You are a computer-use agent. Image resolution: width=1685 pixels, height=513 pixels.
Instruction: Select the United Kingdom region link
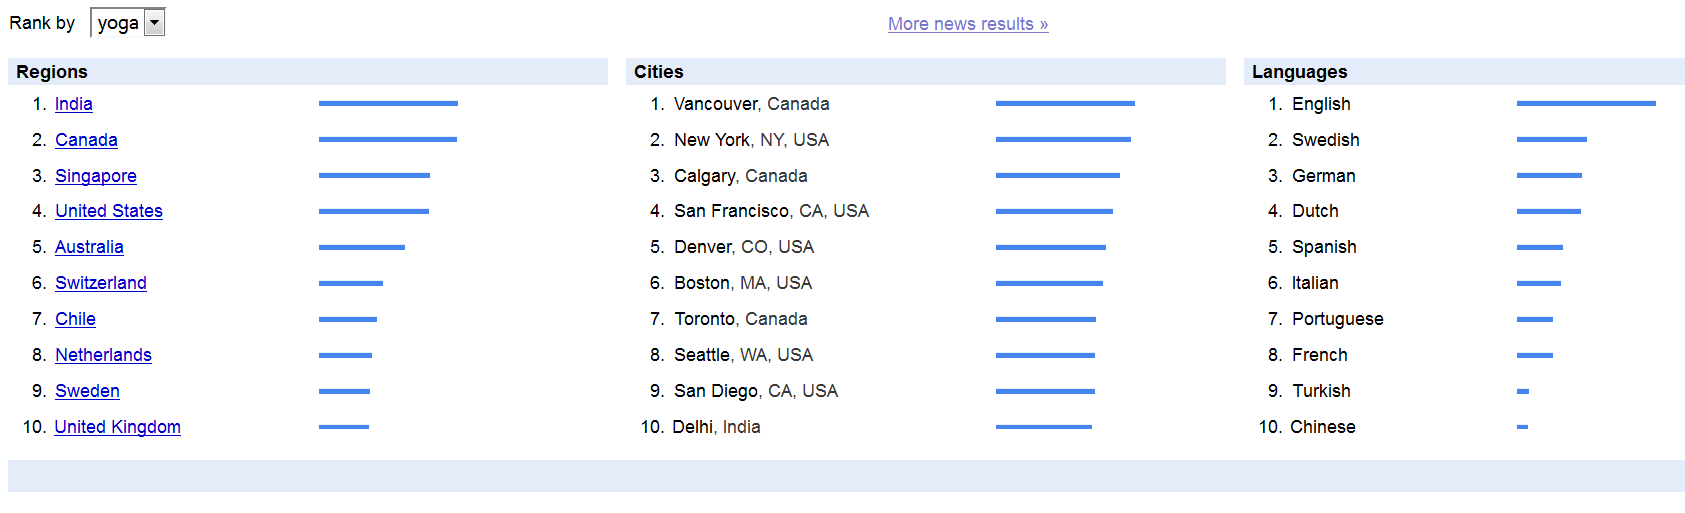pos(117,427)
